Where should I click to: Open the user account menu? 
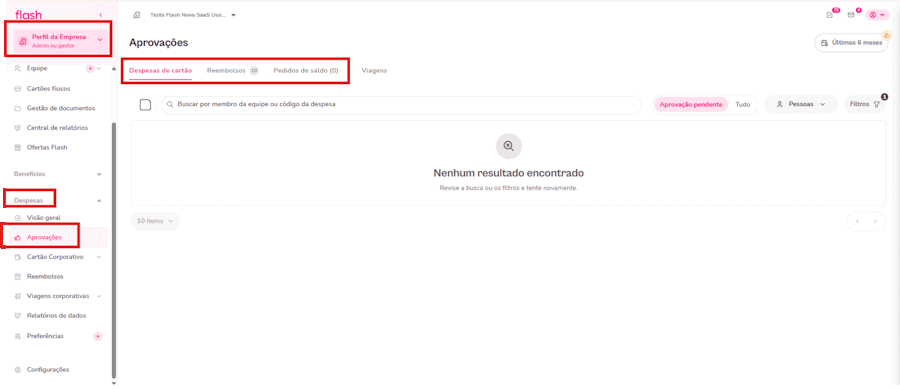(876, 15)
